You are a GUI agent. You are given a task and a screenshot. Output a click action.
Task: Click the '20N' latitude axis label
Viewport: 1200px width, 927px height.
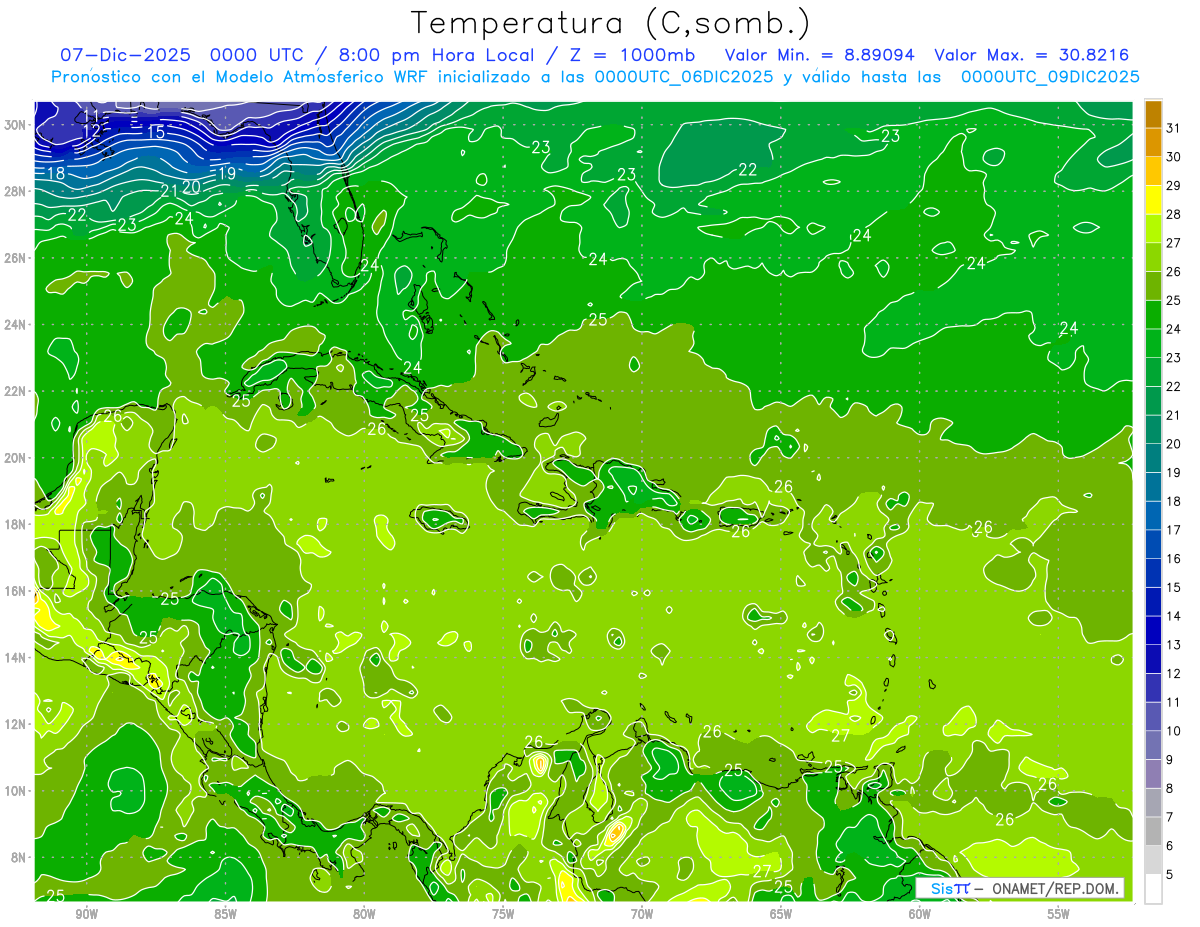(x=17, y=457)
